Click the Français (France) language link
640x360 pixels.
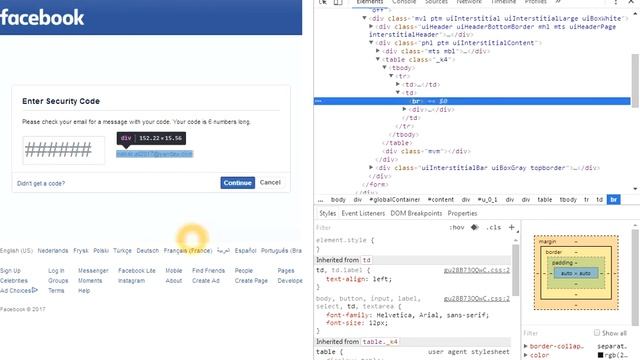pos(188,251)
